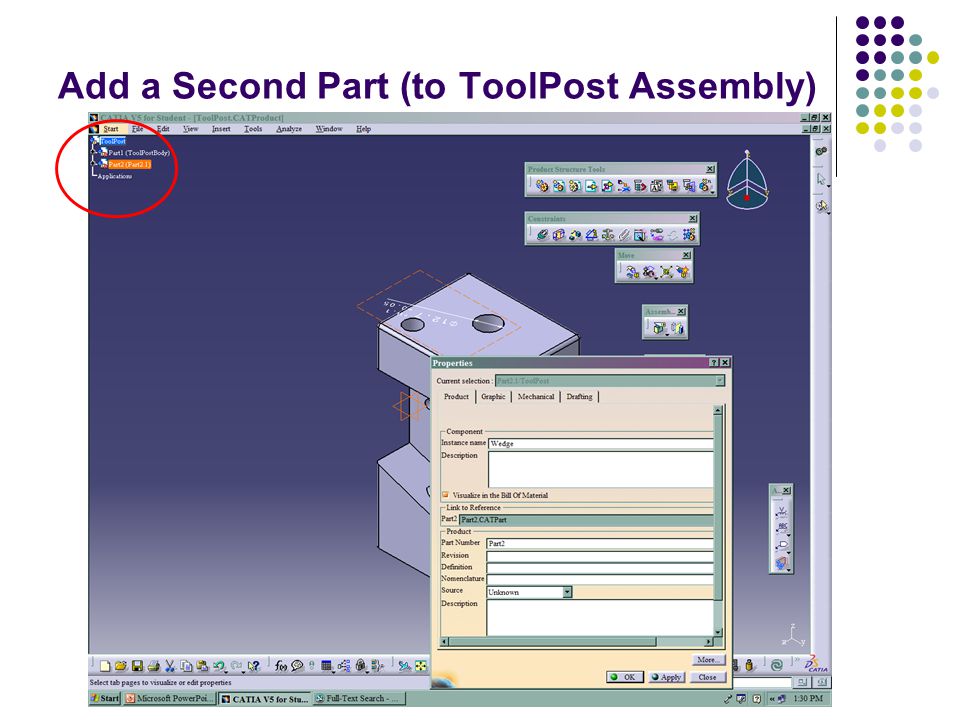960x720 pixels.
Task: Click the New document icon in bottom toolbar
Action: coord(105,666)
